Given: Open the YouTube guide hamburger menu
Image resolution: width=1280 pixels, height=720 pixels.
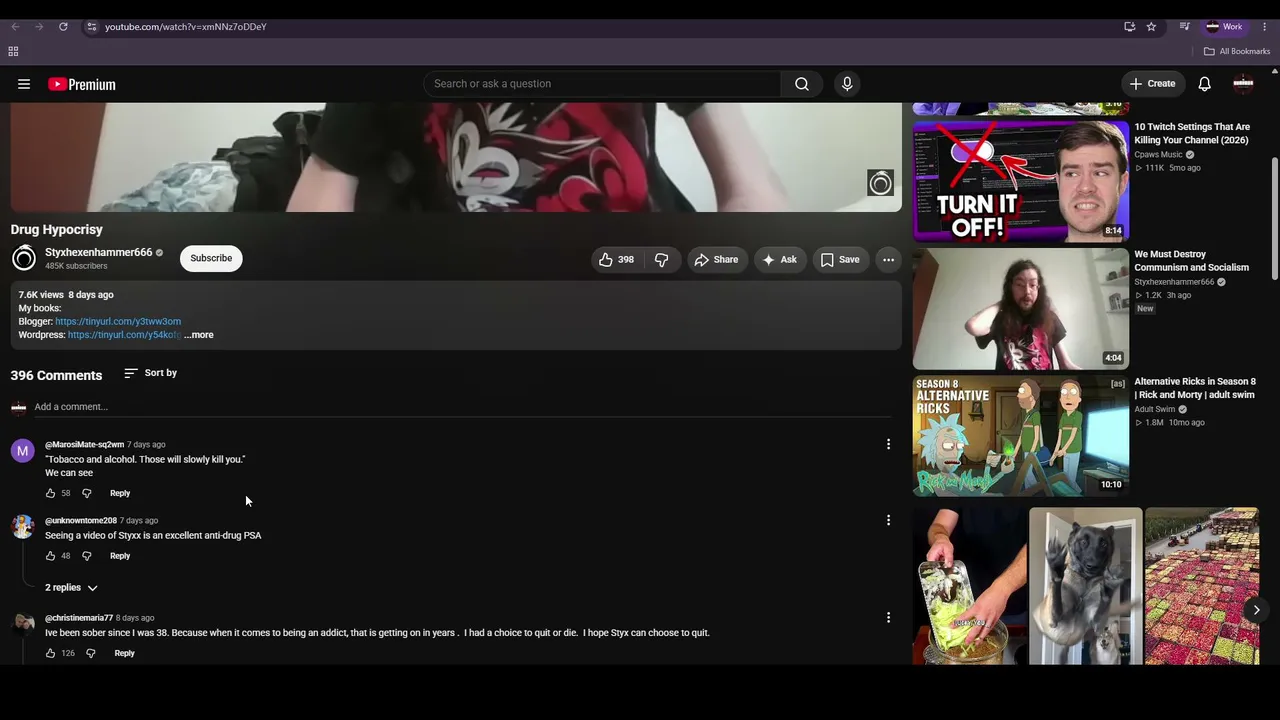Looking at the screenshot, I should (x=24, y=84).
